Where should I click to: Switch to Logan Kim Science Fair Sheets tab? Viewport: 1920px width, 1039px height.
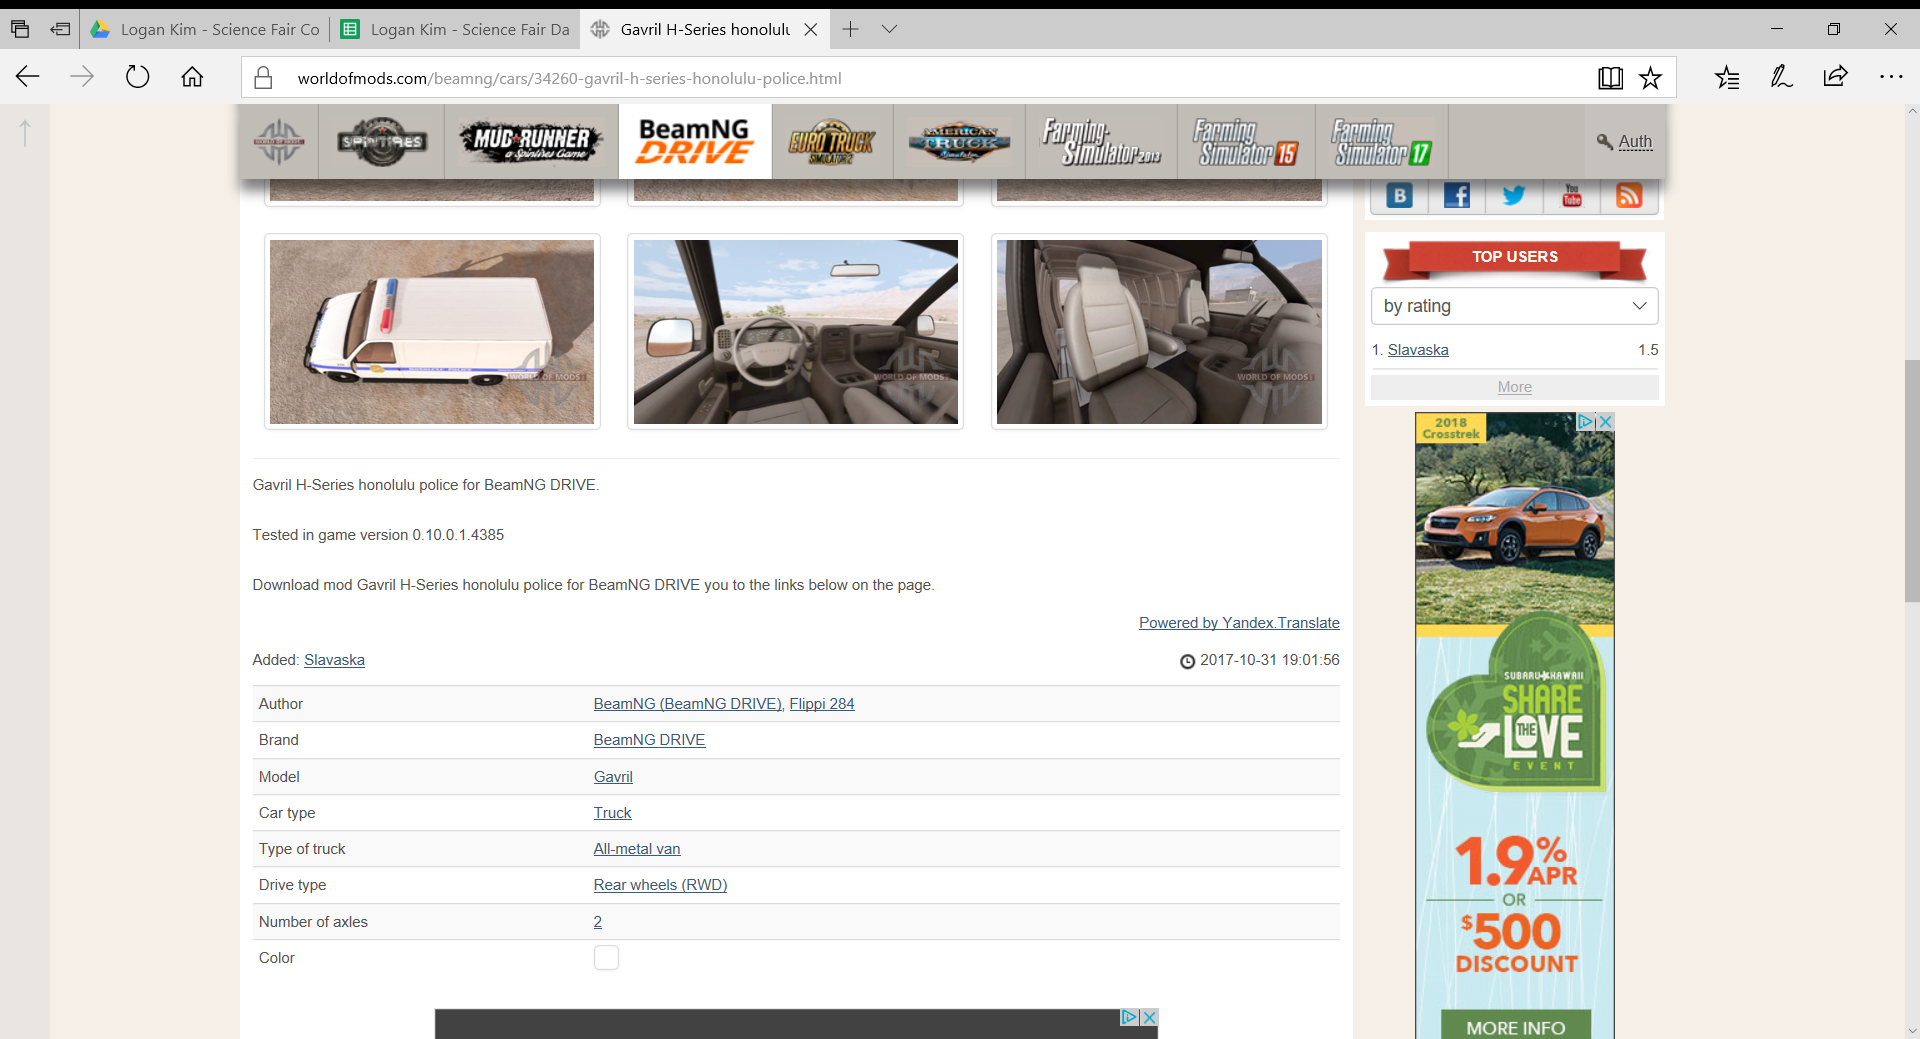coord(455,29)
